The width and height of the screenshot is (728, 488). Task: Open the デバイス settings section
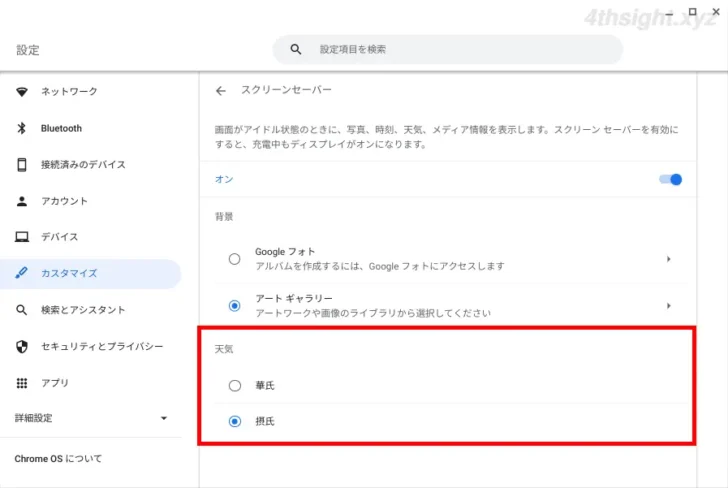[91, 237]
